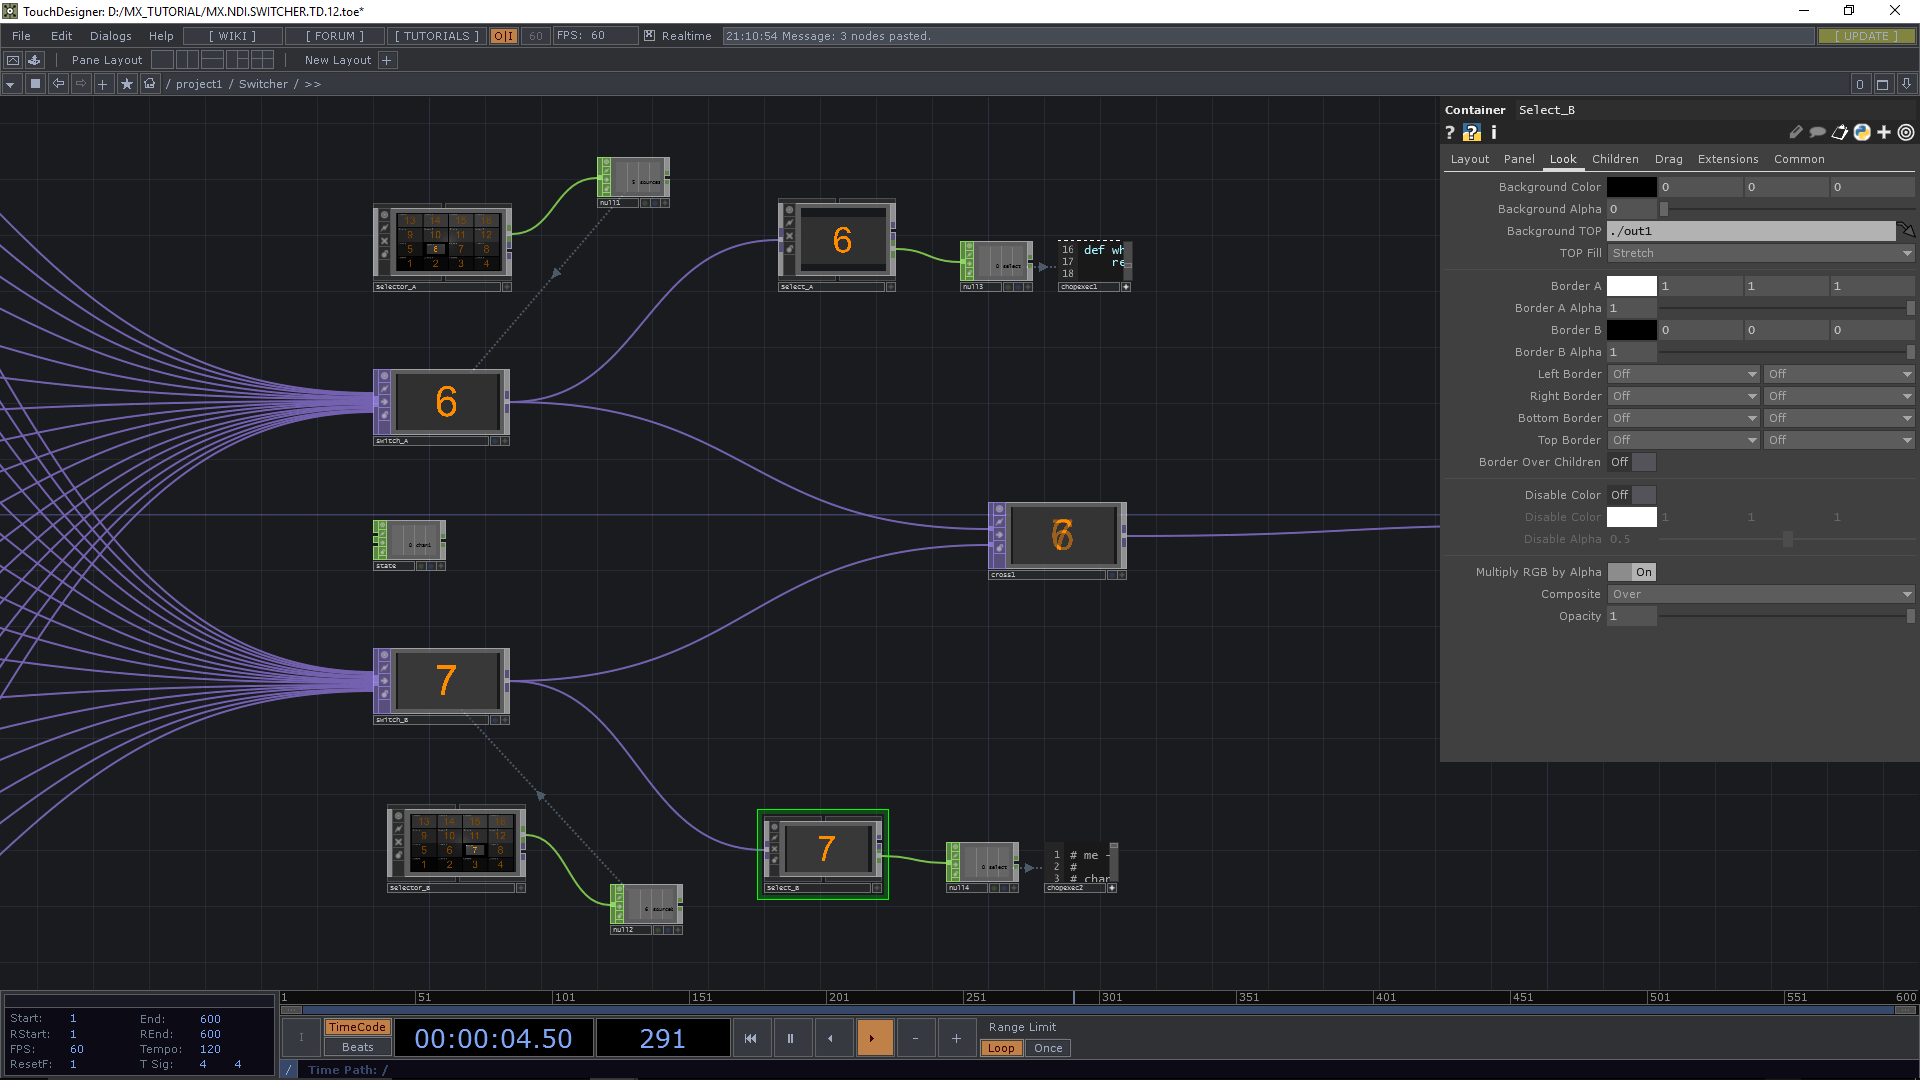
Task: Pause timeline playback
Action: 790,1038
